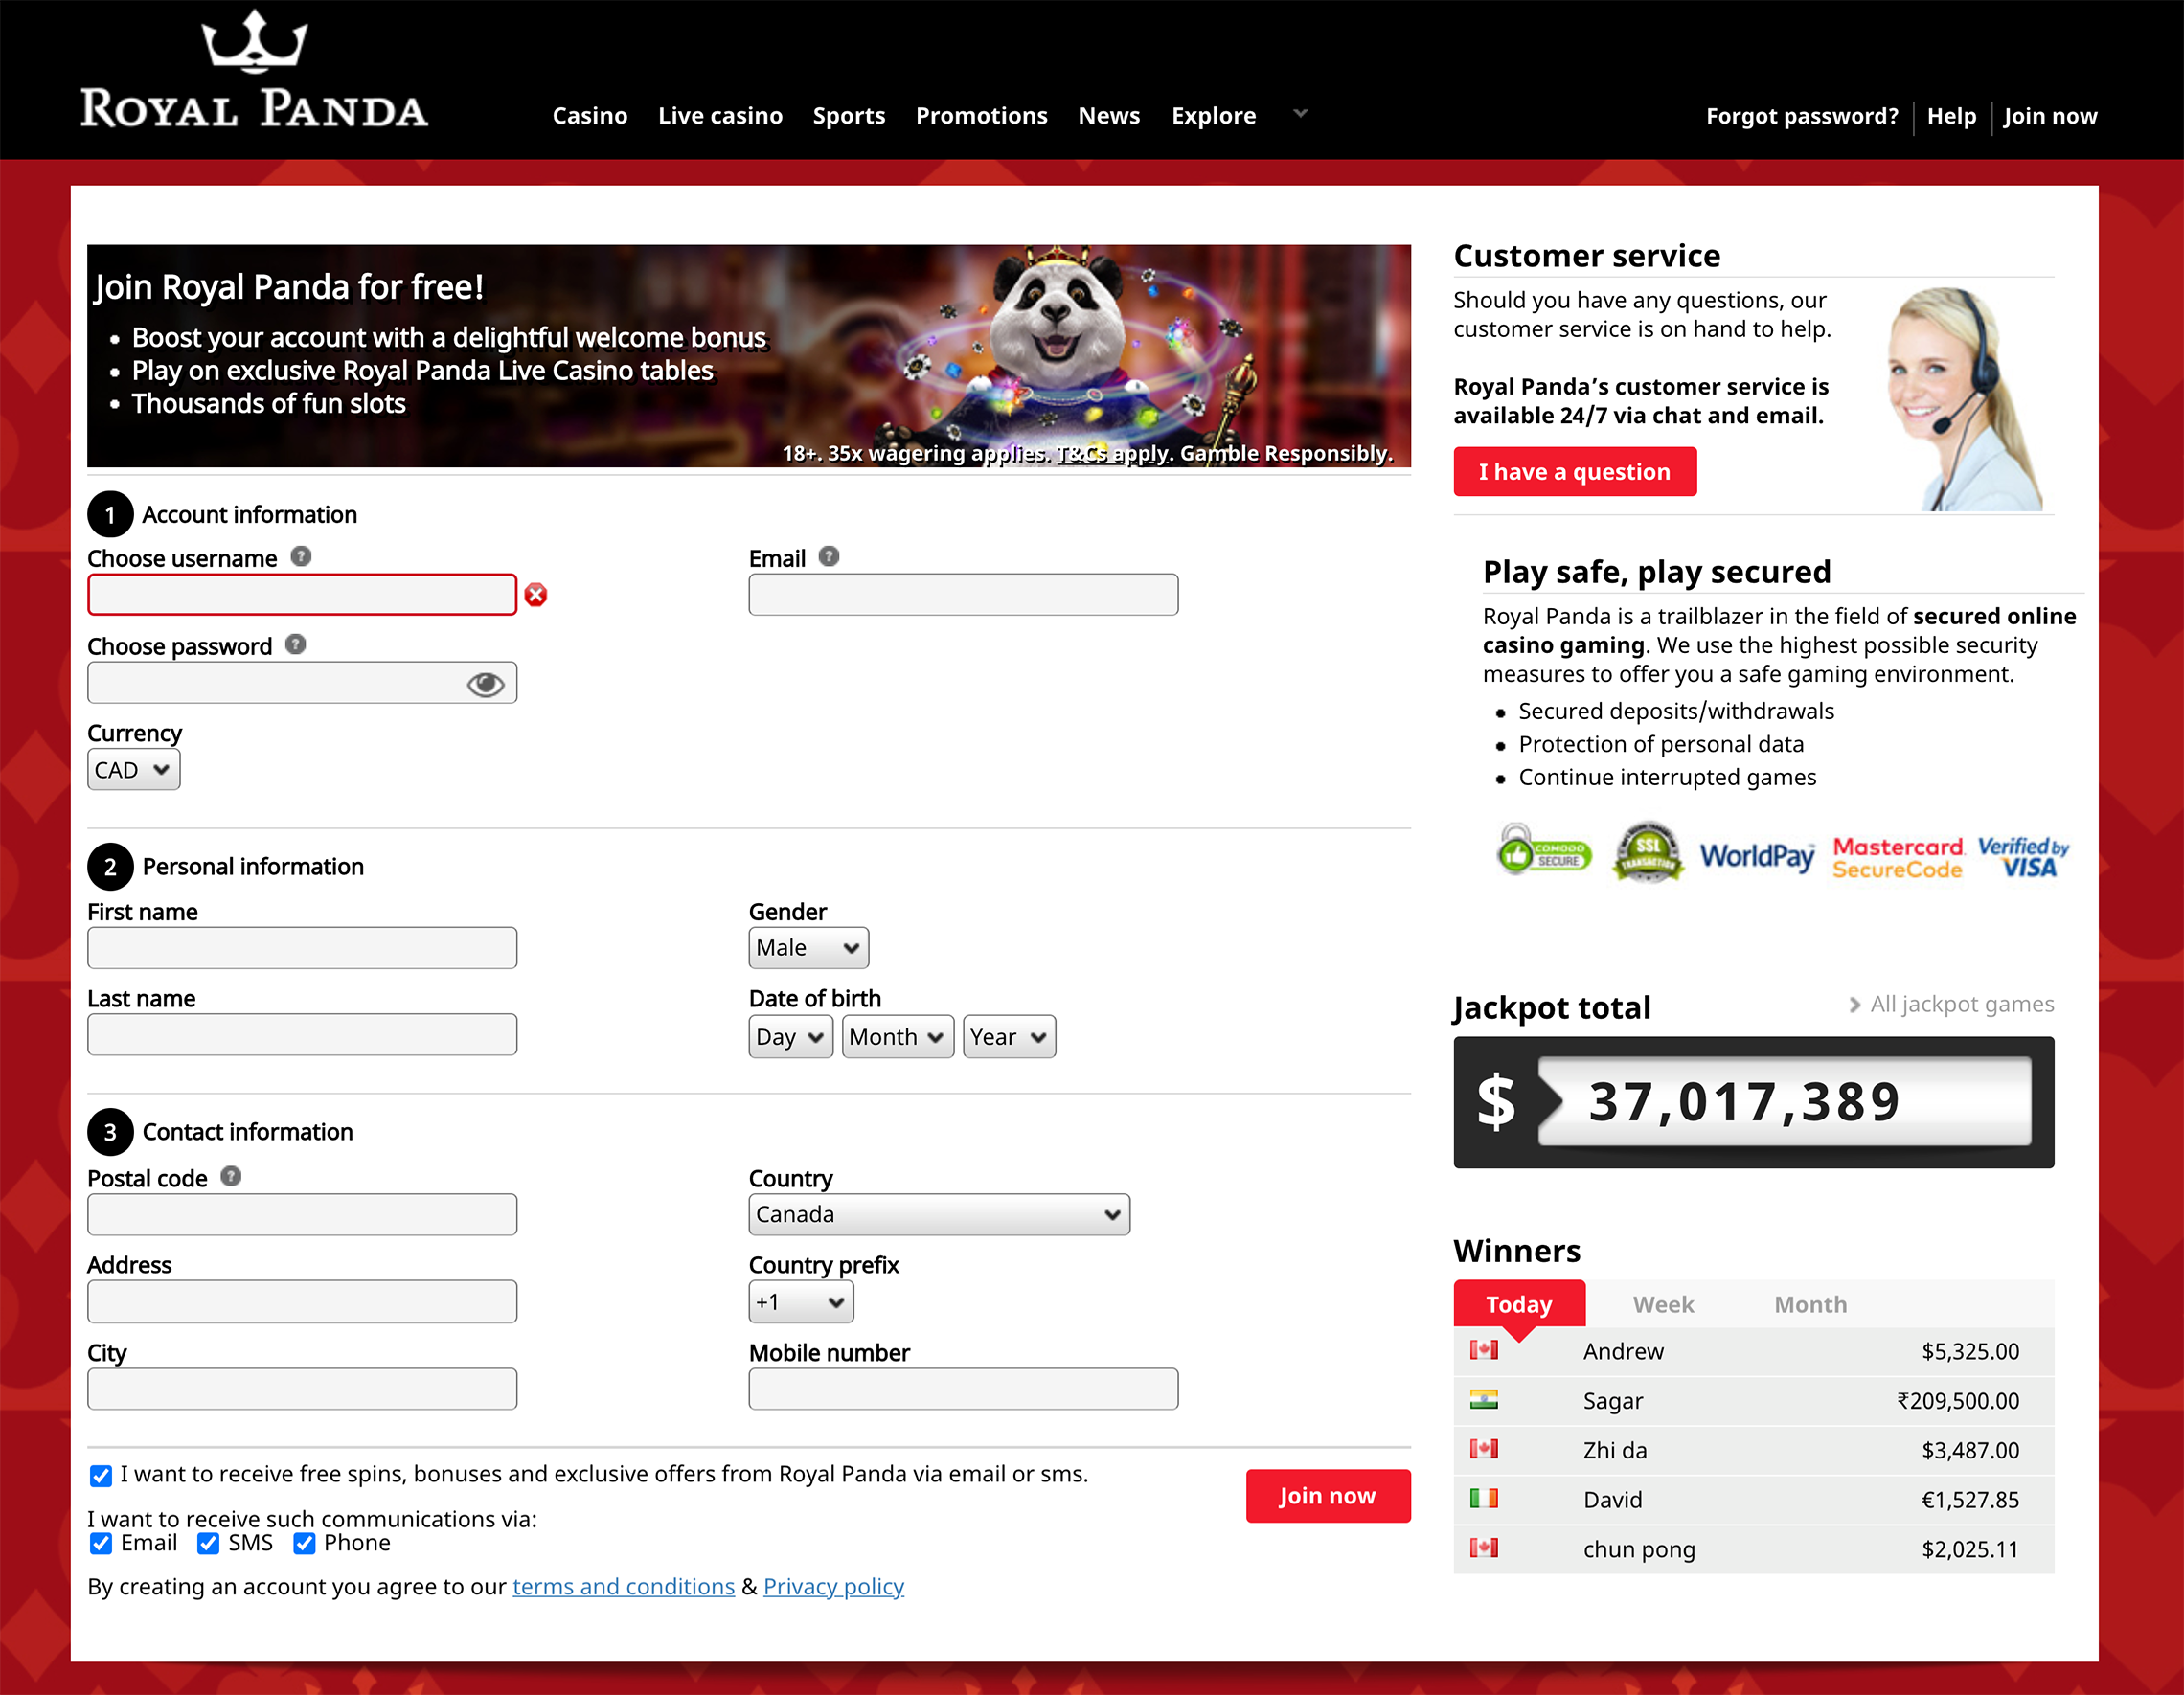Image resolution: width=2184 pixels, height=1695 pixels.
Task: Click the dollar sign on jackpot counter
Action: click(1496, 1102)
